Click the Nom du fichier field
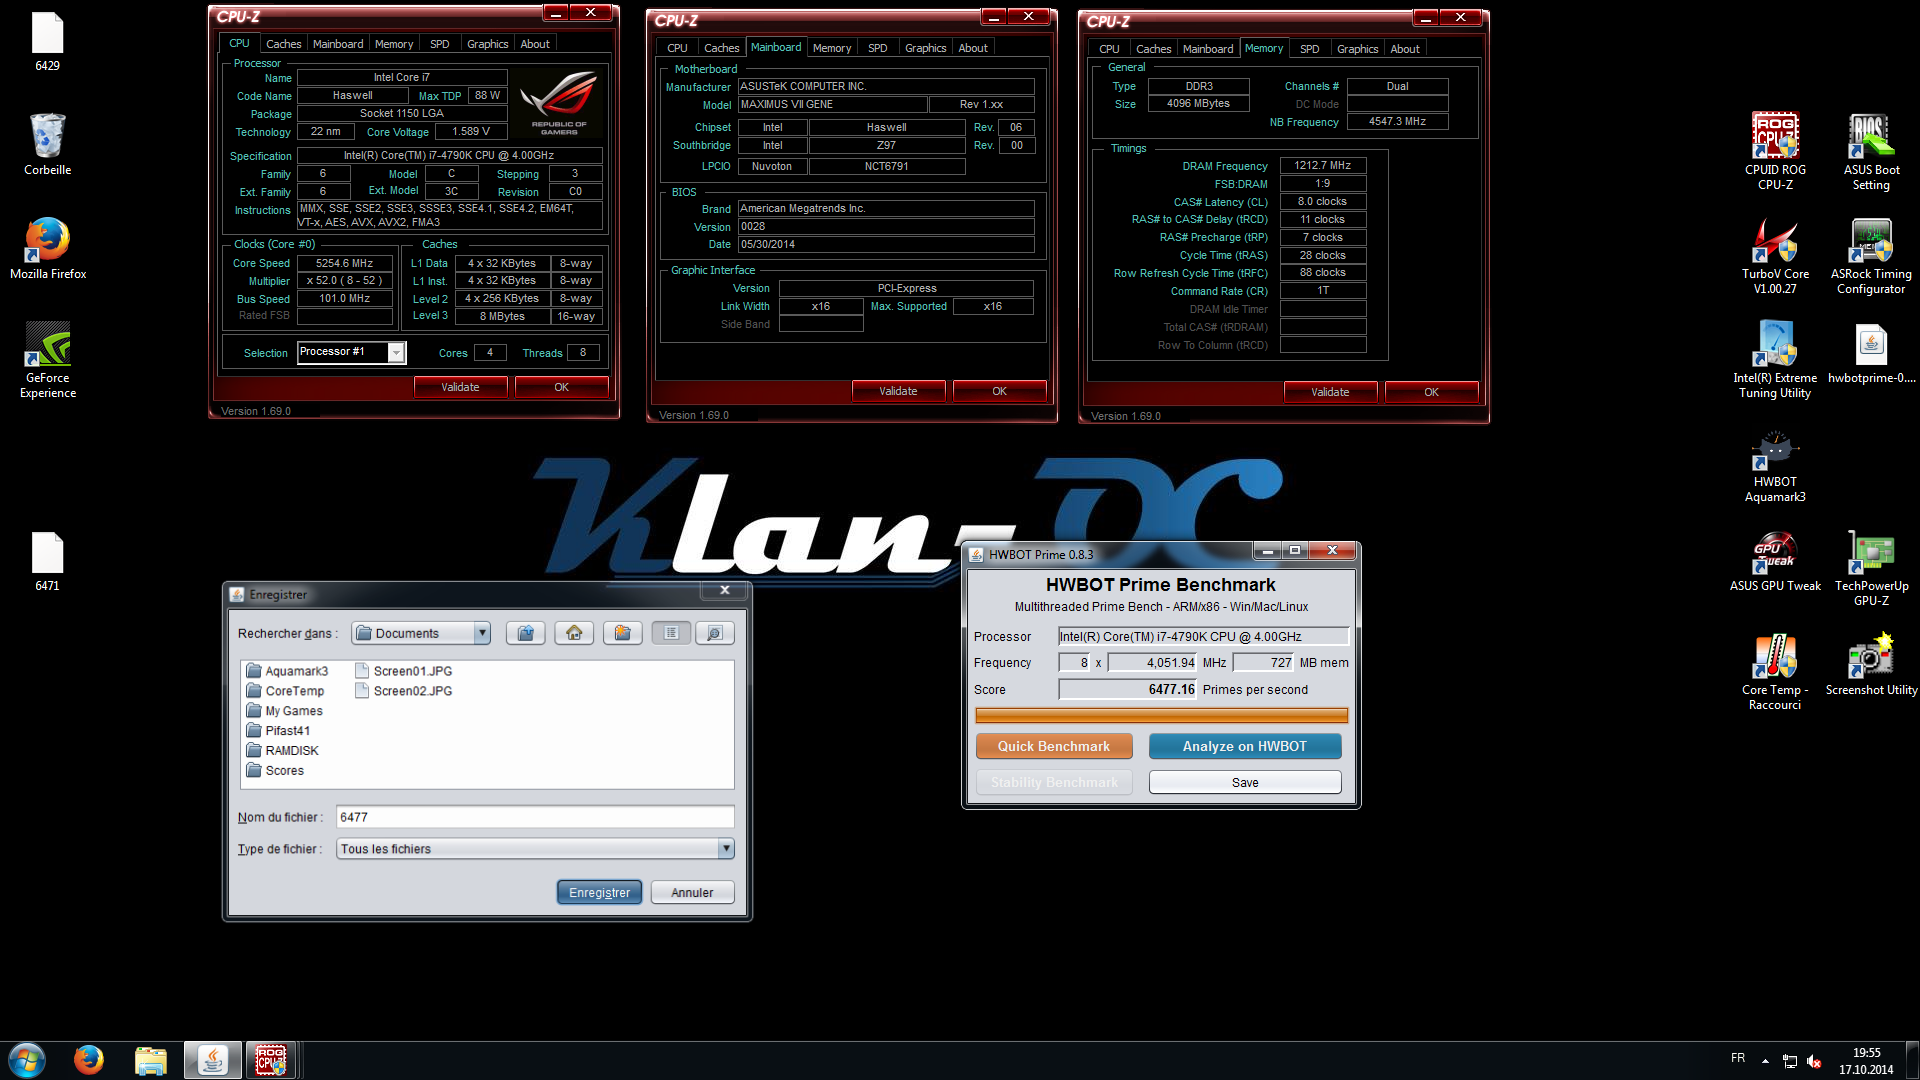Screen dimensions: 1920x1080 coord(535,817)
